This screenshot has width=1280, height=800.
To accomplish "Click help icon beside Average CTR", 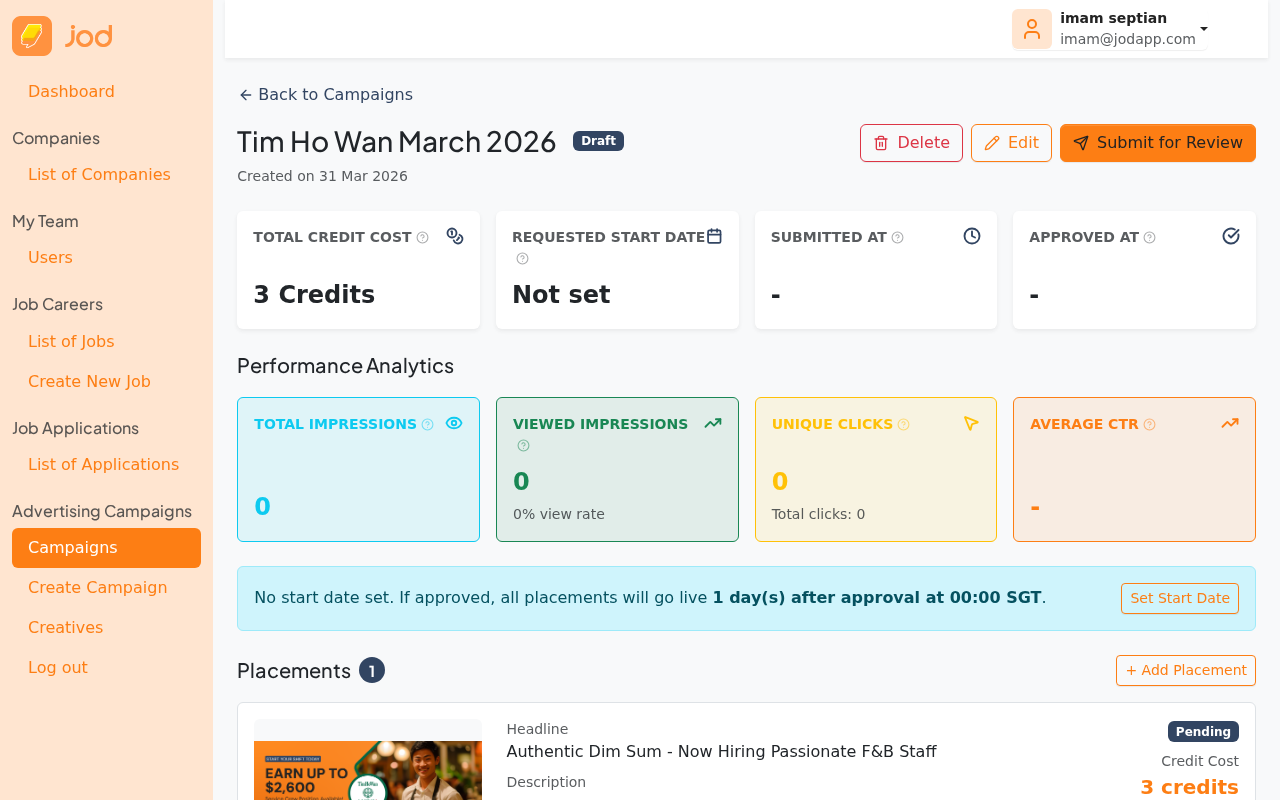I will [x=1149, y=425].
